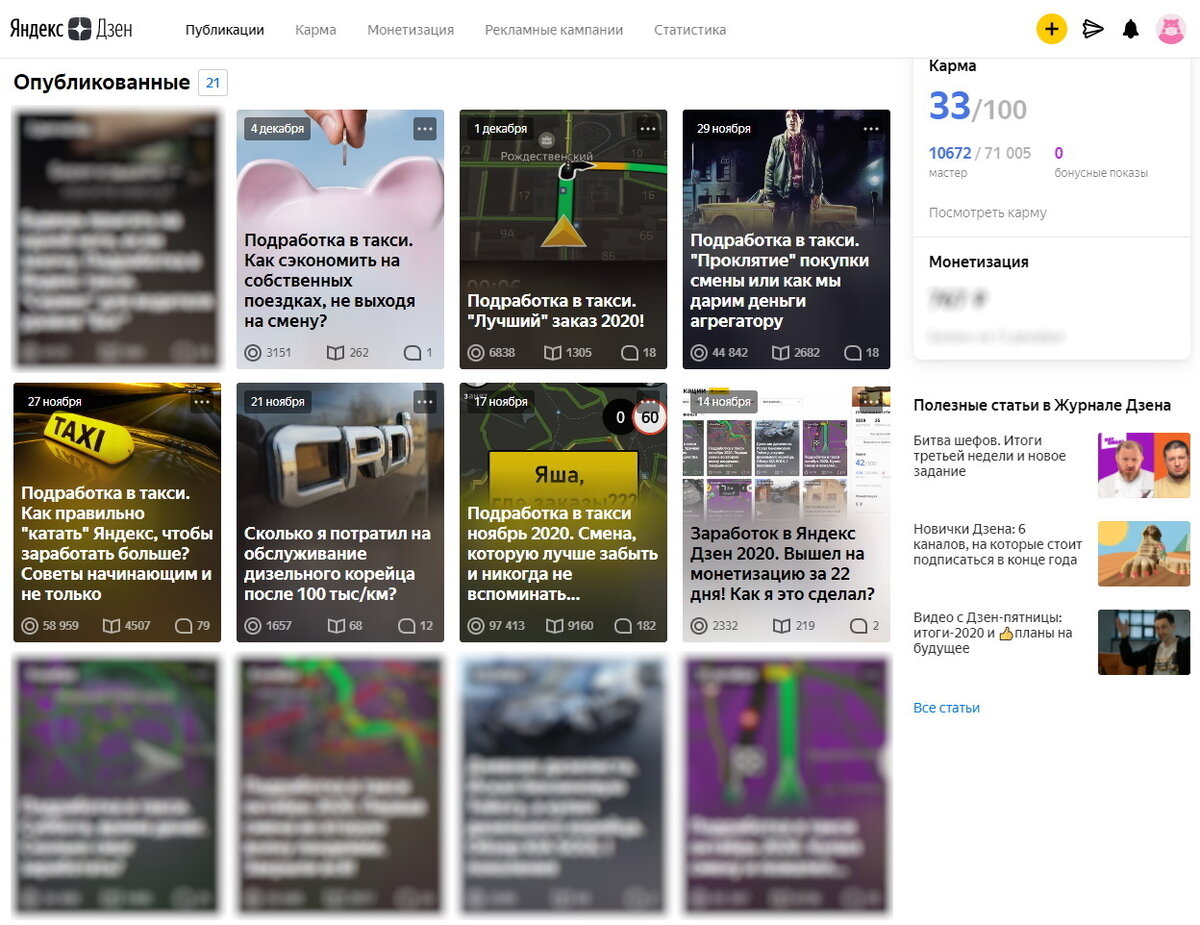This screenshot has width=1200, height=925.
Task: Click reads book icon with 4507
Action: point(111,626)
